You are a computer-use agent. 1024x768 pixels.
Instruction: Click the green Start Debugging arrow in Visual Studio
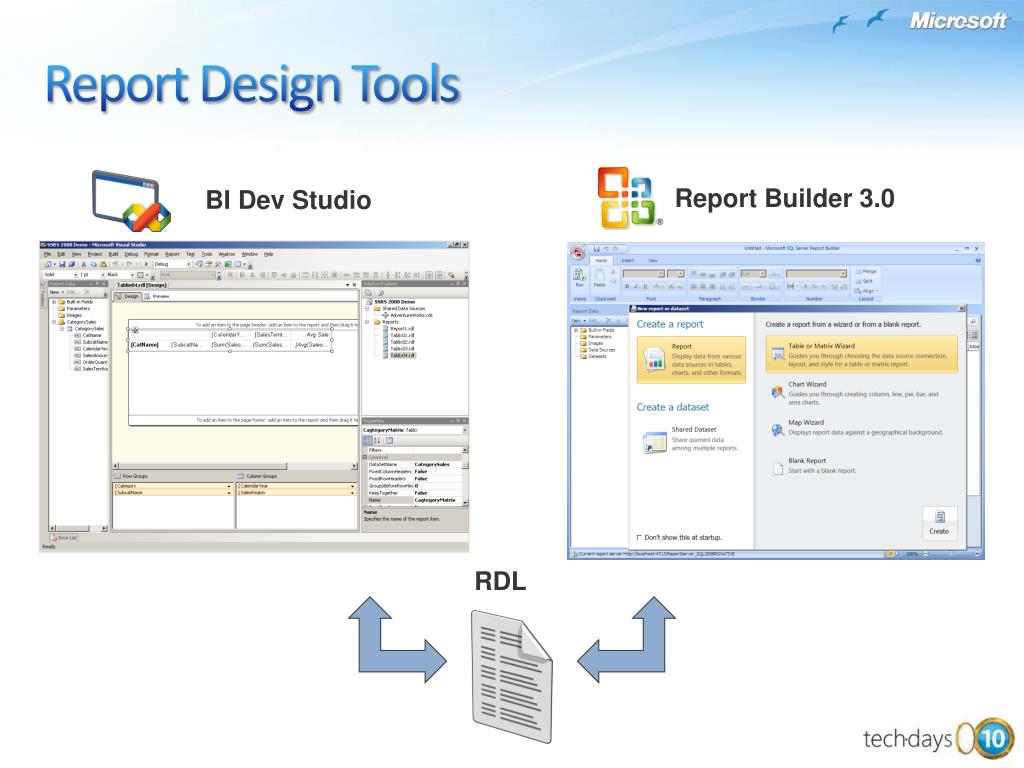tap(146, 264)
